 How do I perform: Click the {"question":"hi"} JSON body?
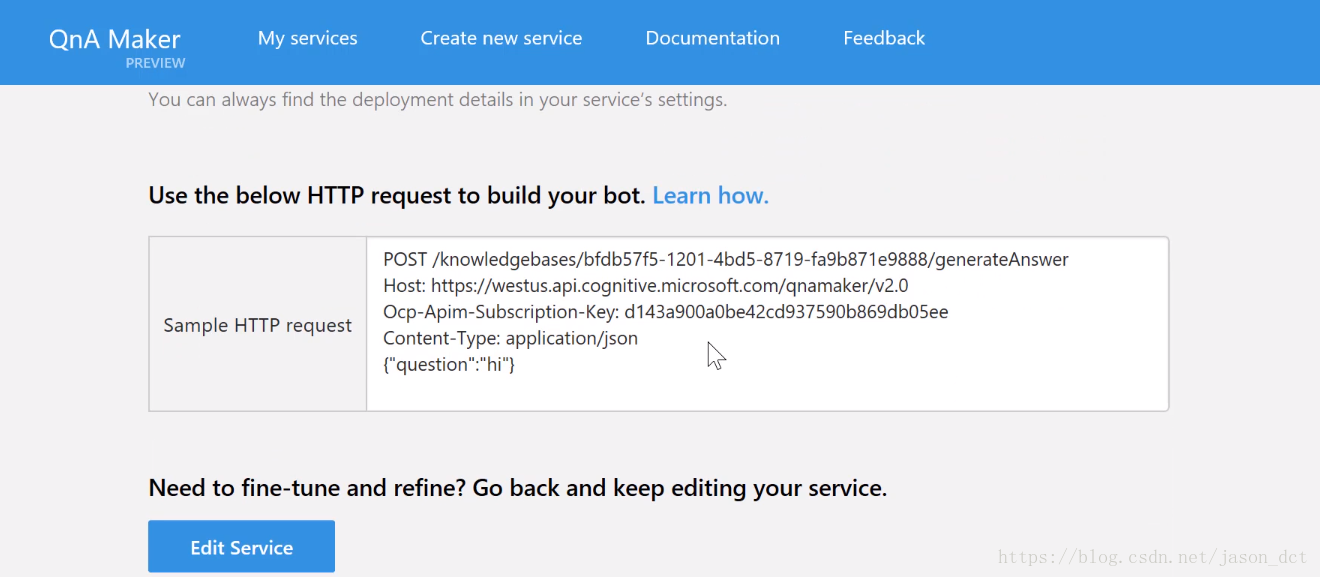click(x=449, y=364)
